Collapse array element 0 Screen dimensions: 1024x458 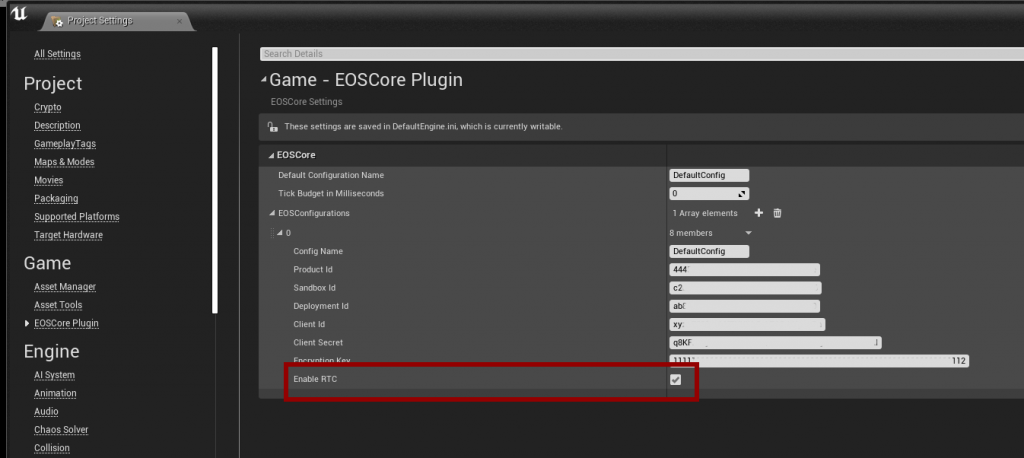[x=279, y=233]
